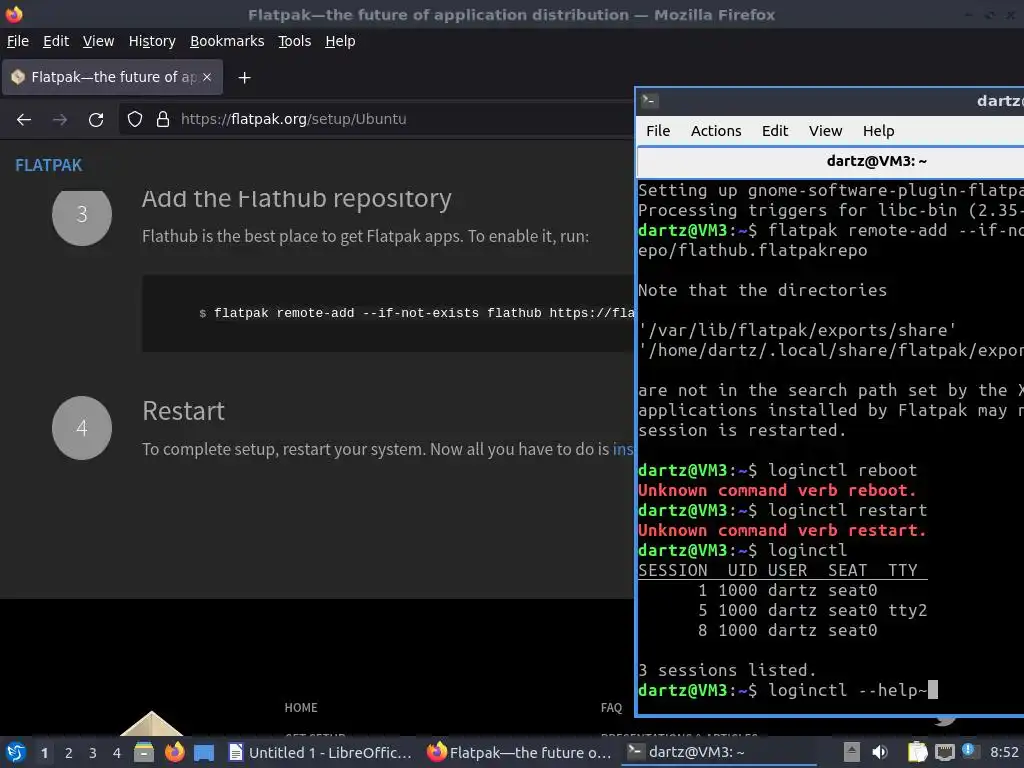Select the dartz@VM3: ~ terminal tab

831,161
